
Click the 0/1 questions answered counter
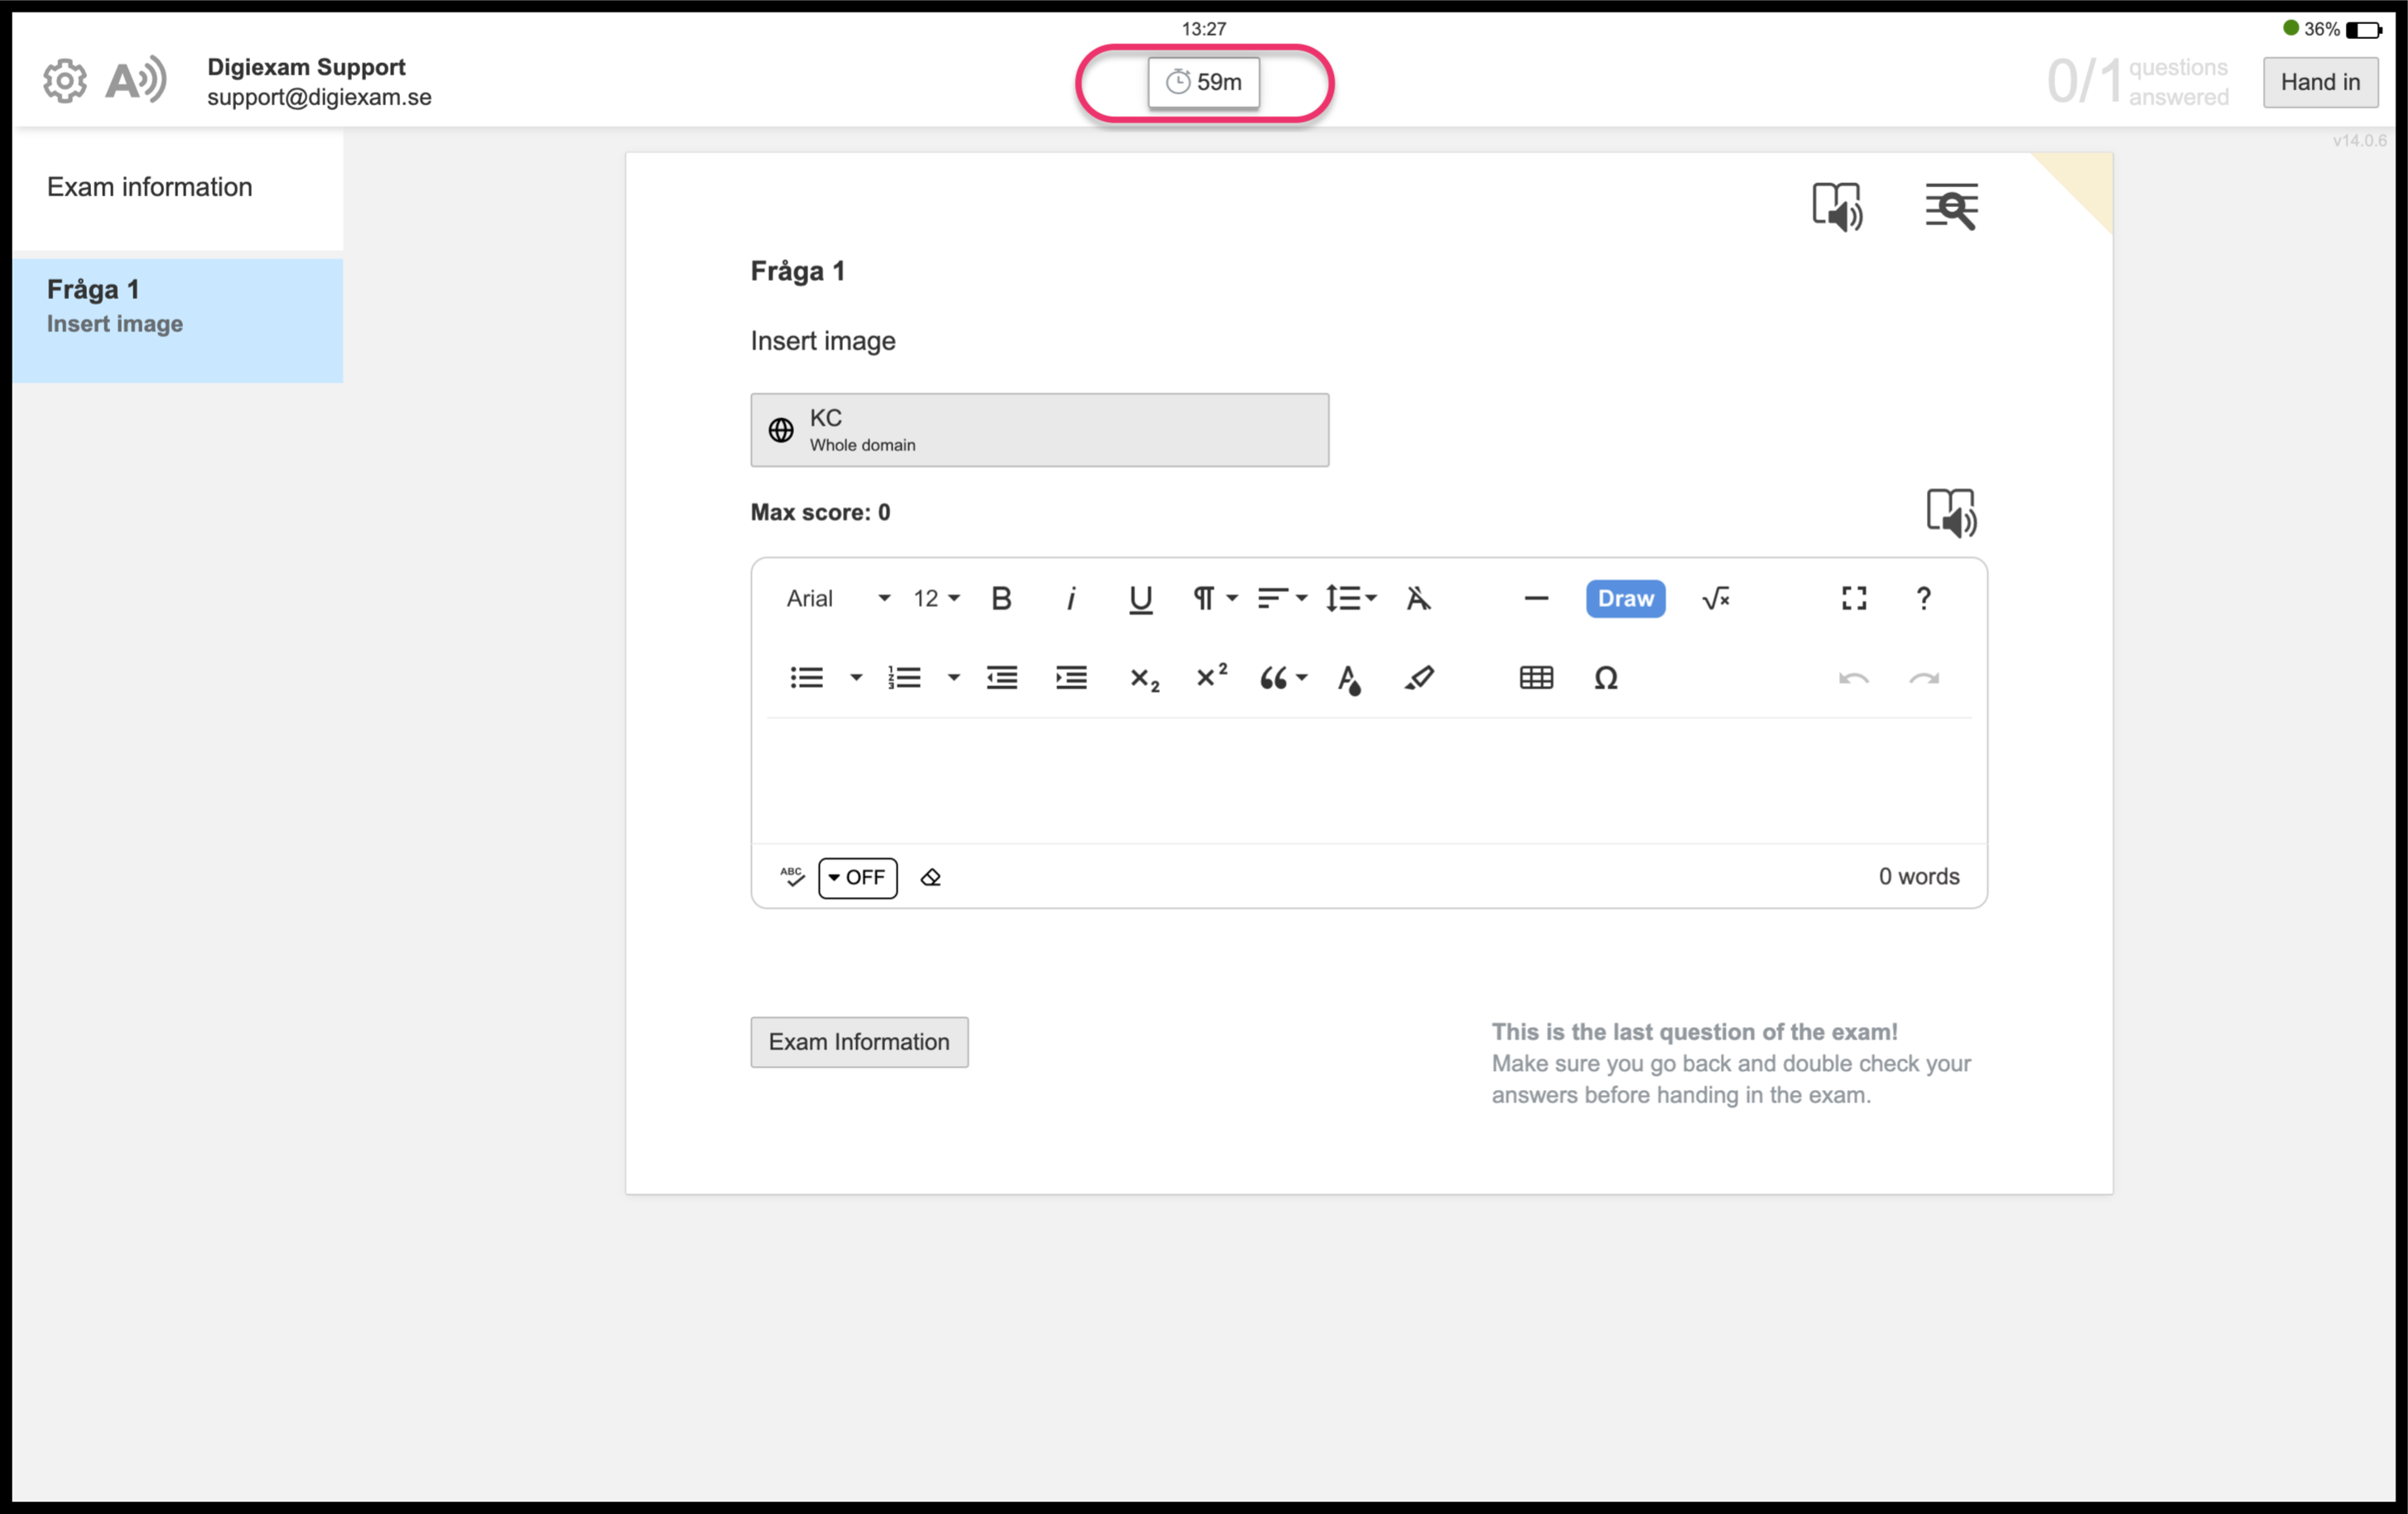[2137, 82]
